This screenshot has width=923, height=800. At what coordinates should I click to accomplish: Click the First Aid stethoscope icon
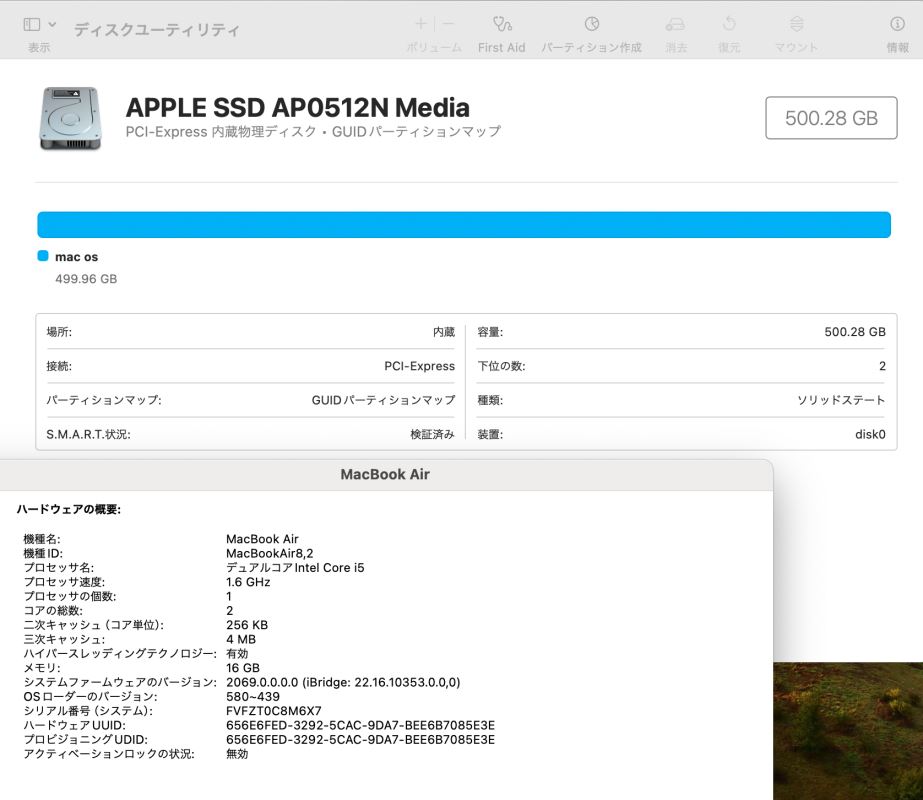pyautogui.click(x=501, y=24)
